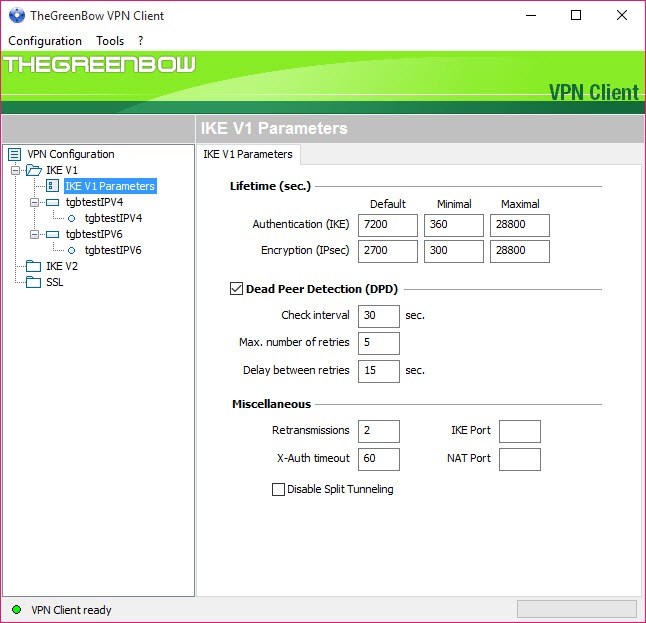Select the tgbtestIPV6 child tunnel item
Screen dimensions: 646x623
click(113, 251)
